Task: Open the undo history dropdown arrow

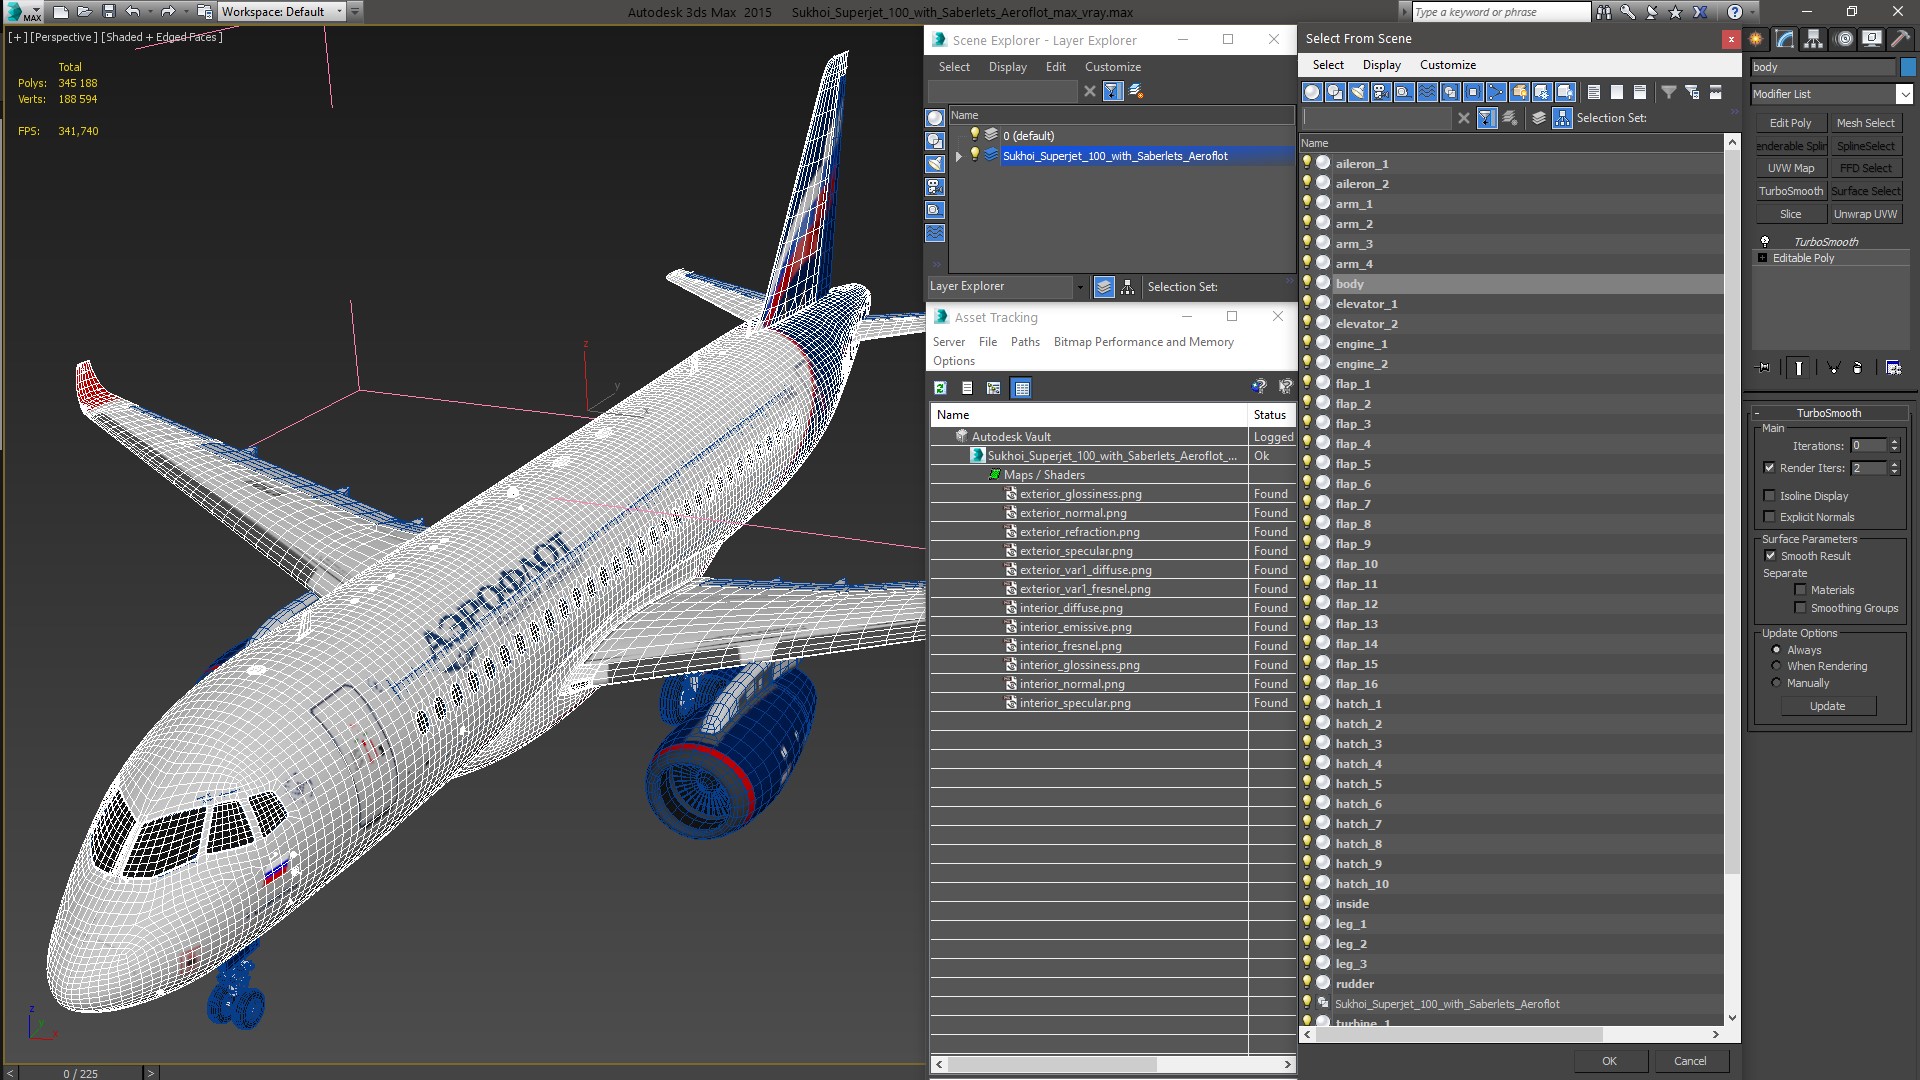Action: pos(149,12)
